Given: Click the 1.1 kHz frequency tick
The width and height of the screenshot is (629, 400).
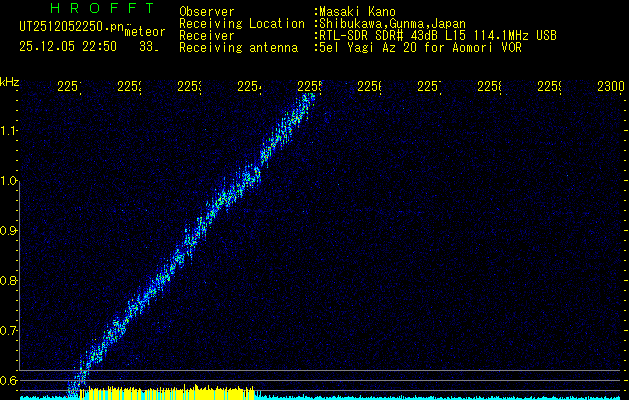Looking at the screenshot, I should tap(10, 130).
